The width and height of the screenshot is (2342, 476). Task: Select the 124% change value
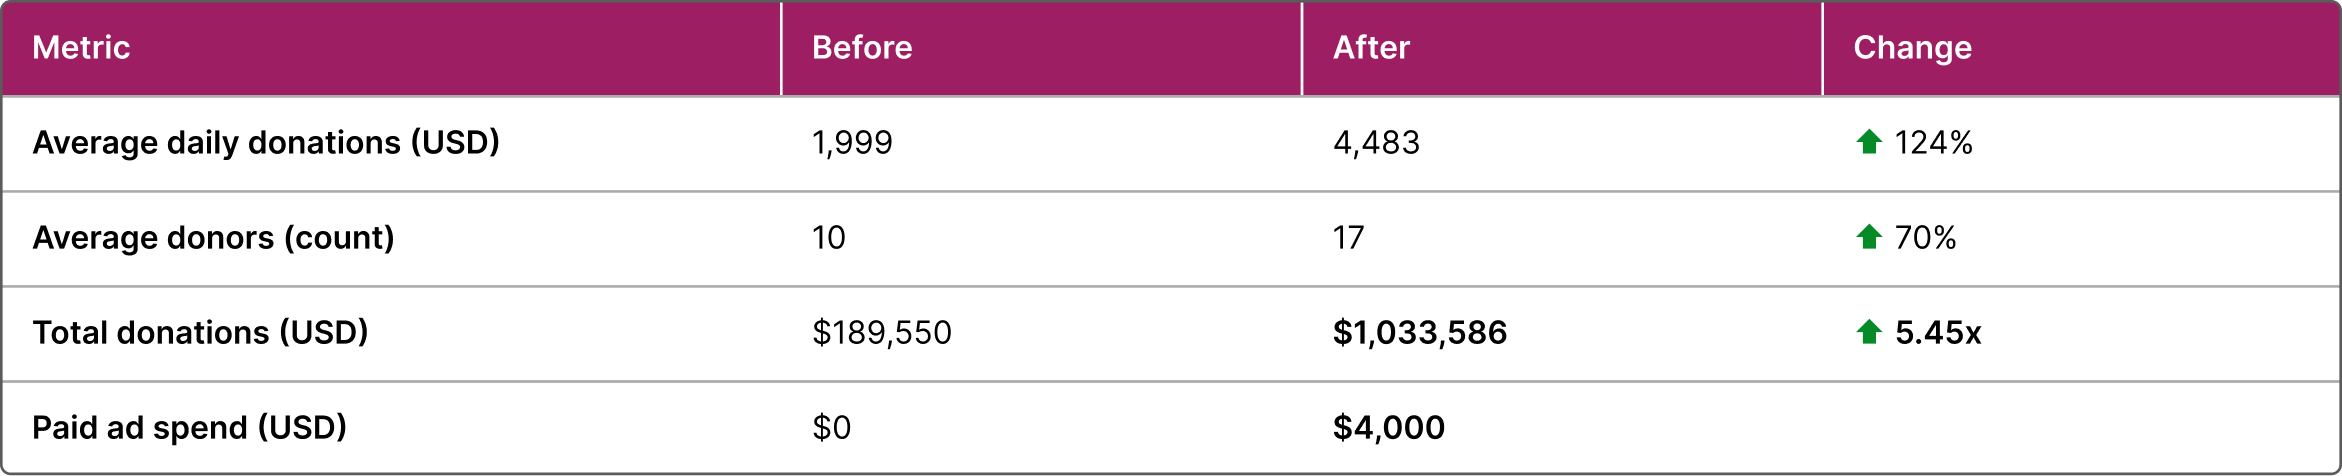1933,142
